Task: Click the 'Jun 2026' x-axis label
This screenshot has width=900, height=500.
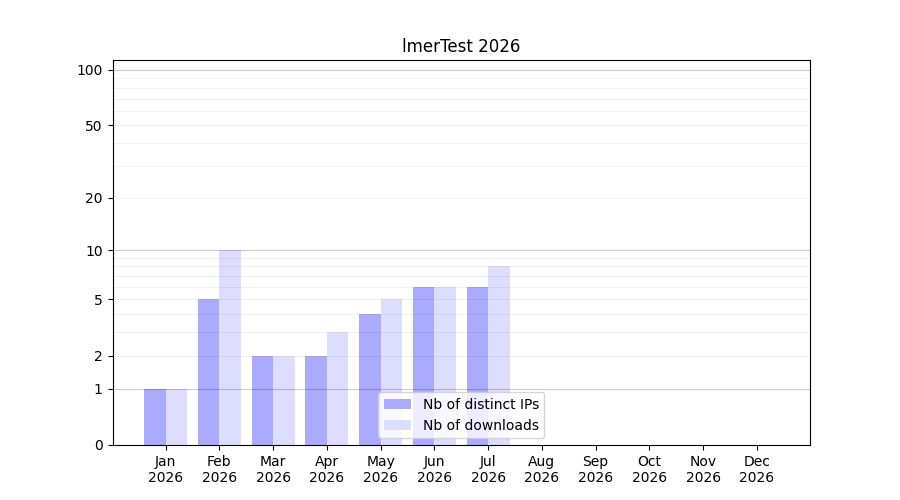Action: click(435, 470)
